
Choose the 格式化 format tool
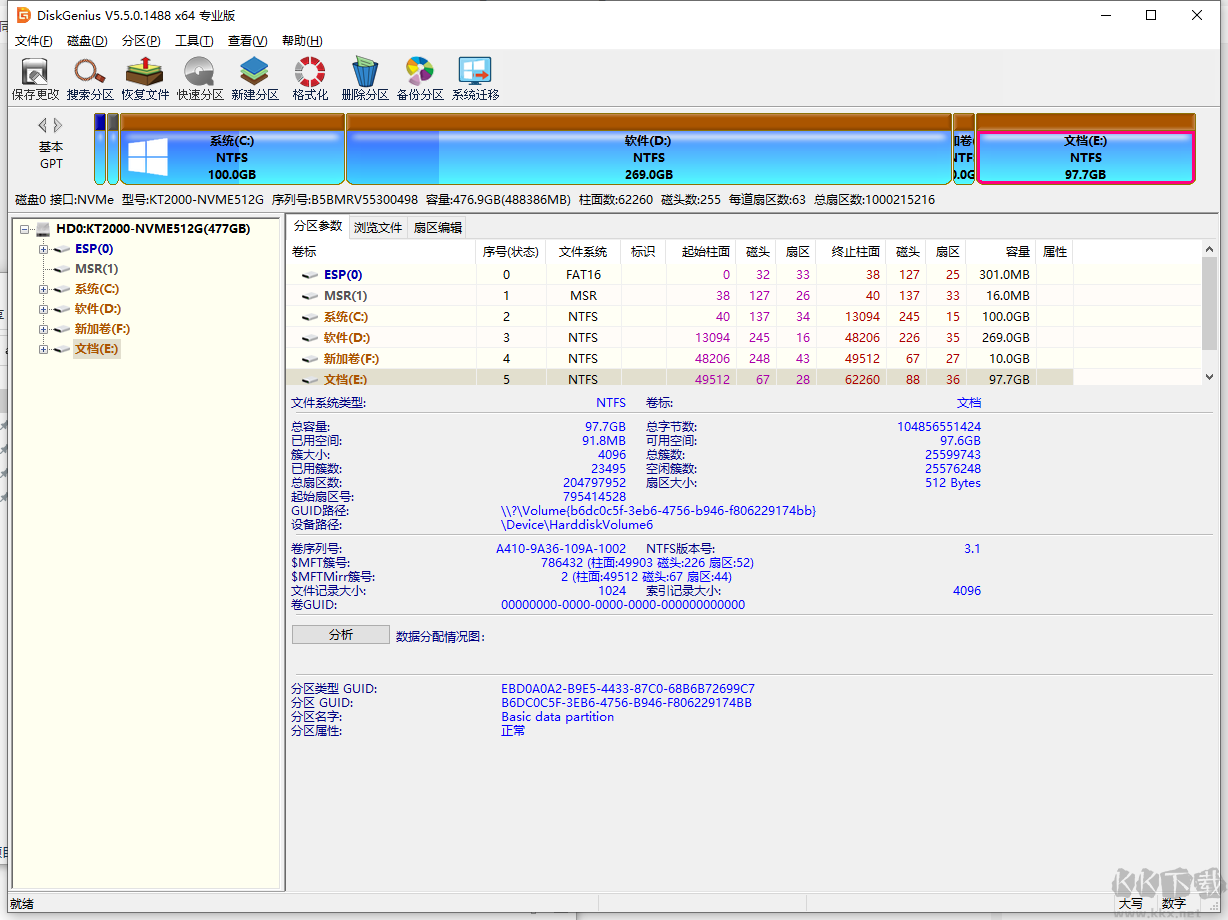point(310,79)
